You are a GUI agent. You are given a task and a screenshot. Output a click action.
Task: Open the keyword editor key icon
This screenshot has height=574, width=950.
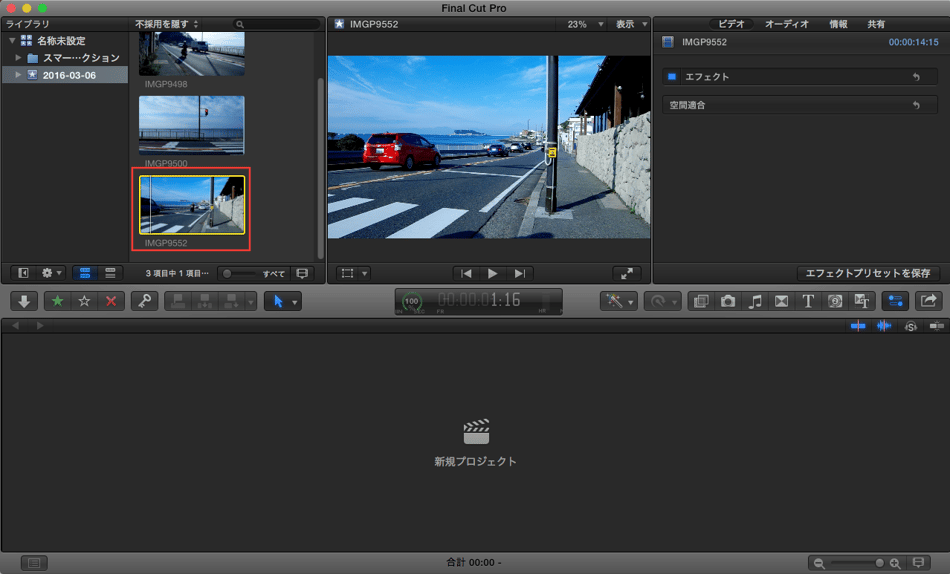pos(144,301)
